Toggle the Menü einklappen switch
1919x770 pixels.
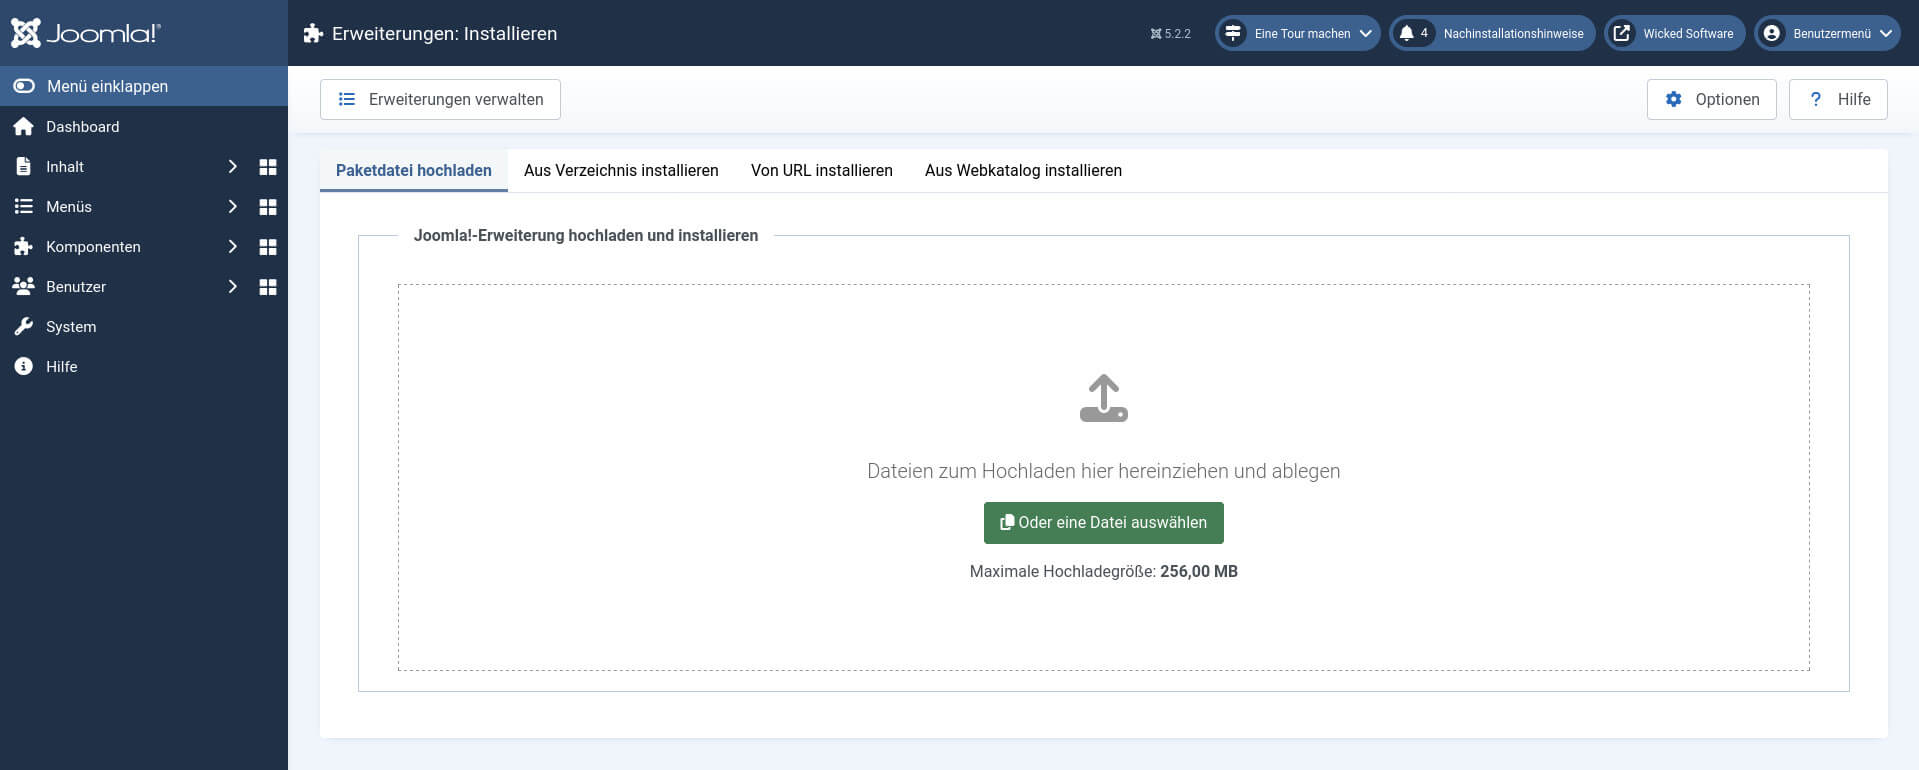click(24, 86)
